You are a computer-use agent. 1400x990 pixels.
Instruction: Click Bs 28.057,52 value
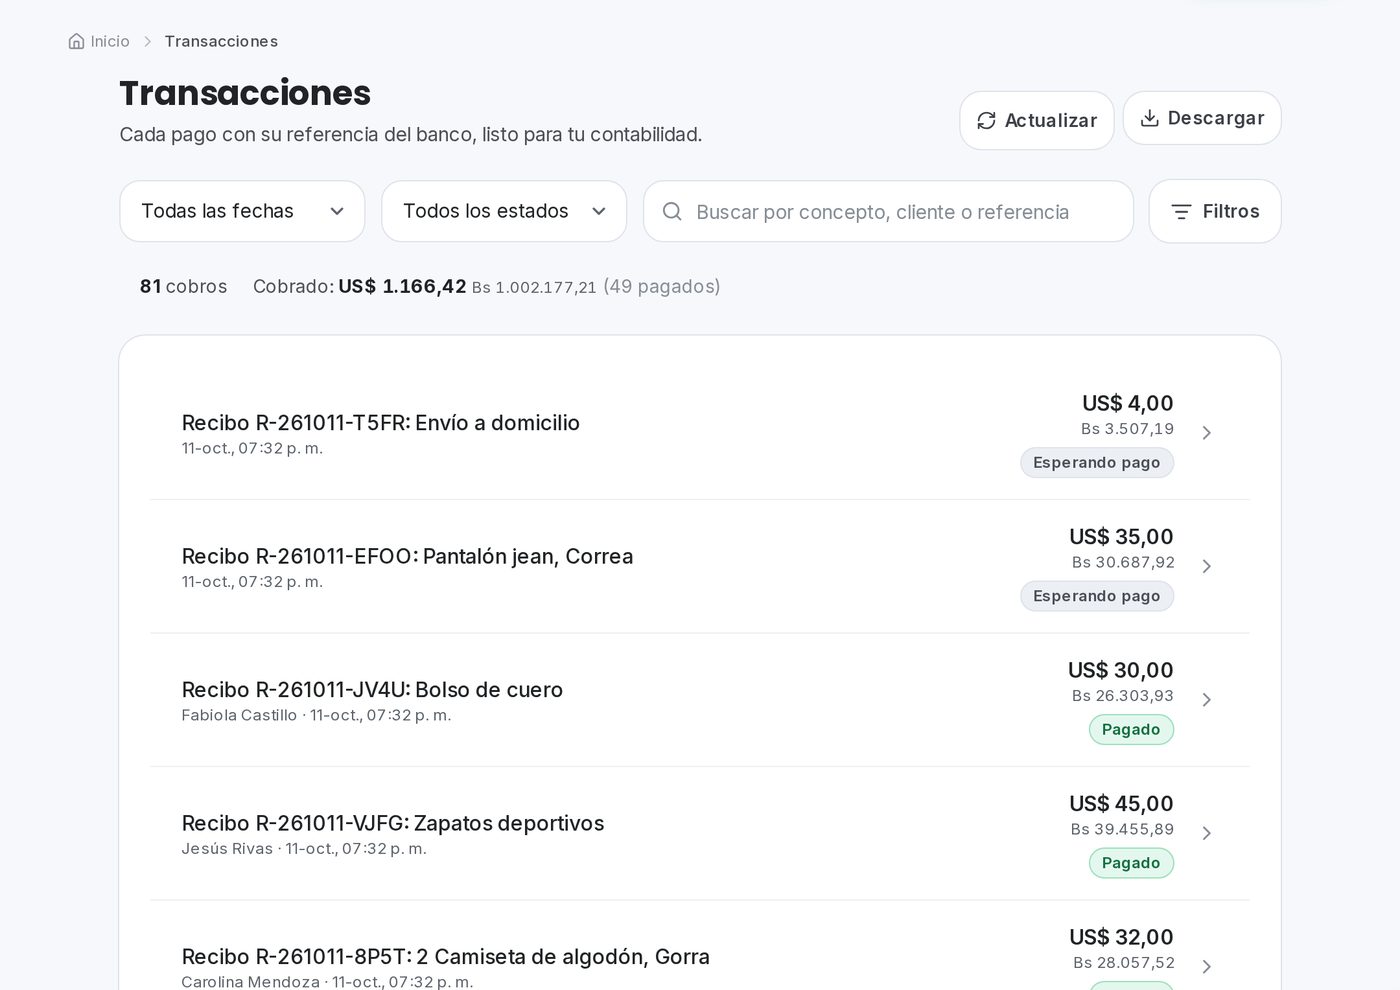(x=1124, y=963)
